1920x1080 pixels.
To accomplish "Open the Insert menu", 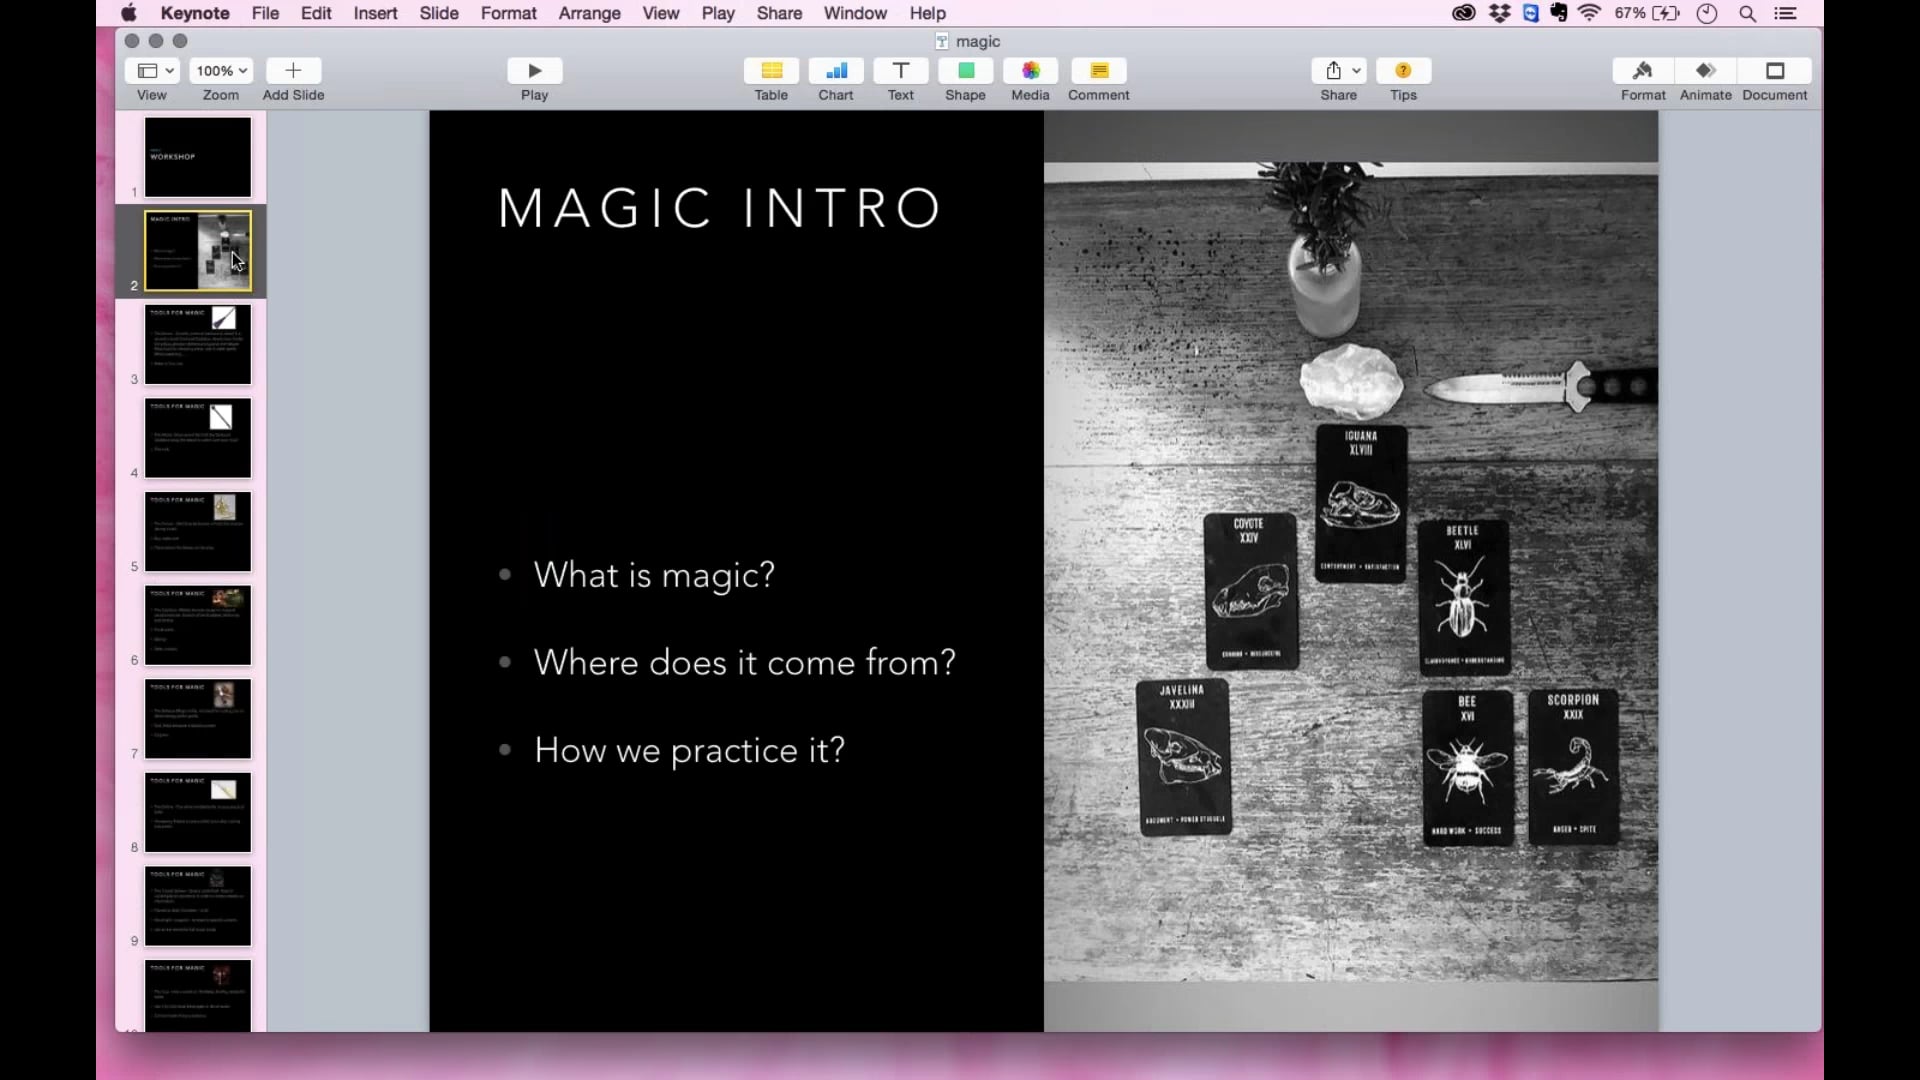I will 375,13.
